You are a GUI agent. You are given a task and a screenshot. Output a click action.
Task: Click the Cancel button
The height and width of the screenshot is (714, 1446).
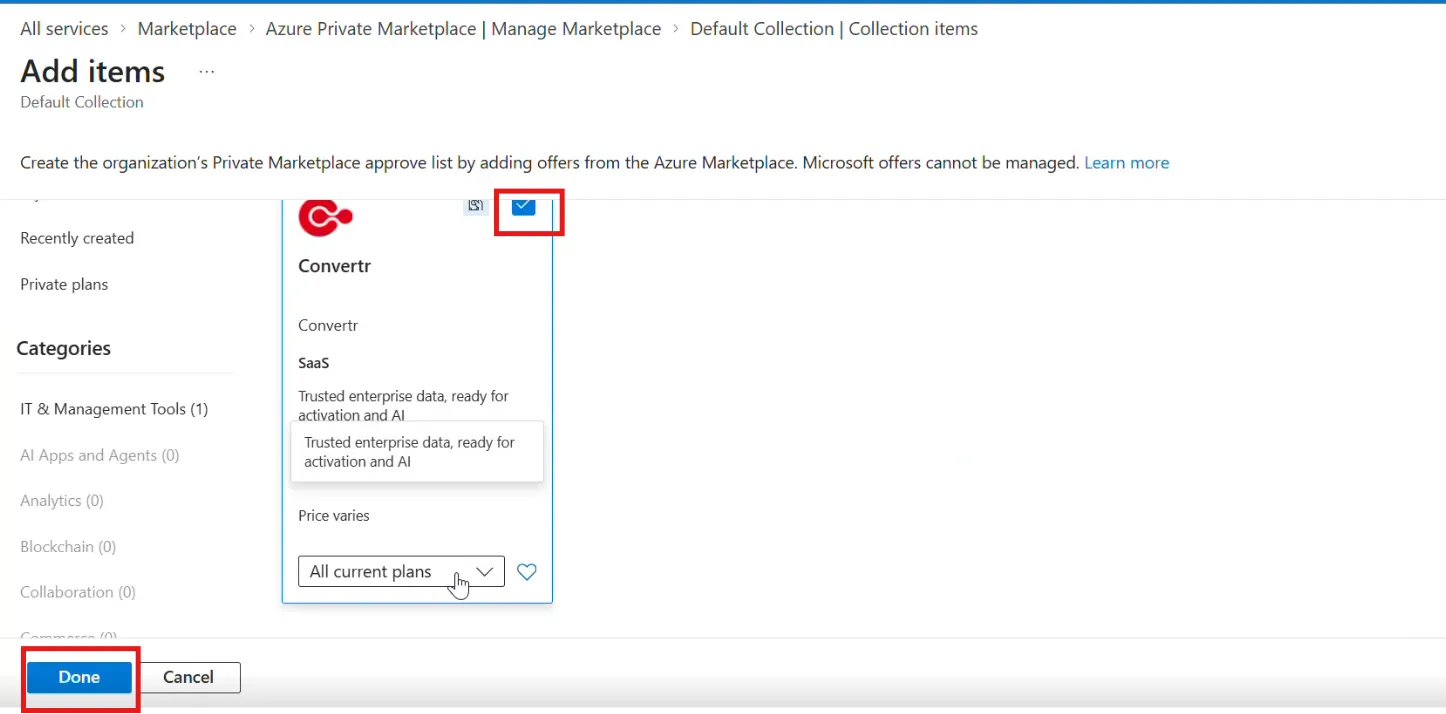tap(188, 677)
